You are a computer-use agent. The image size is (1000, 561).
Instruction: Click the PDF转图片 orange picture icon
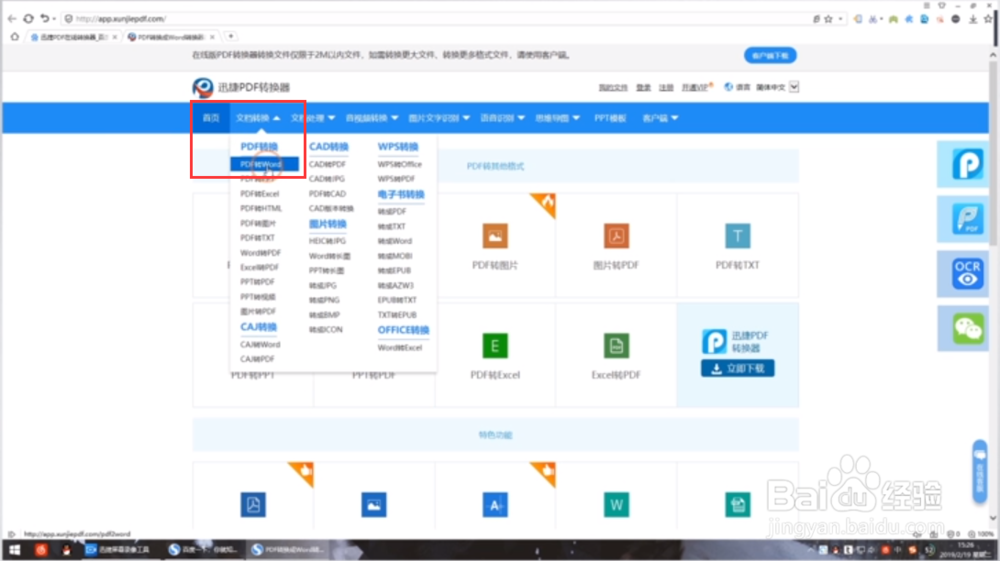tap(495, 236)
